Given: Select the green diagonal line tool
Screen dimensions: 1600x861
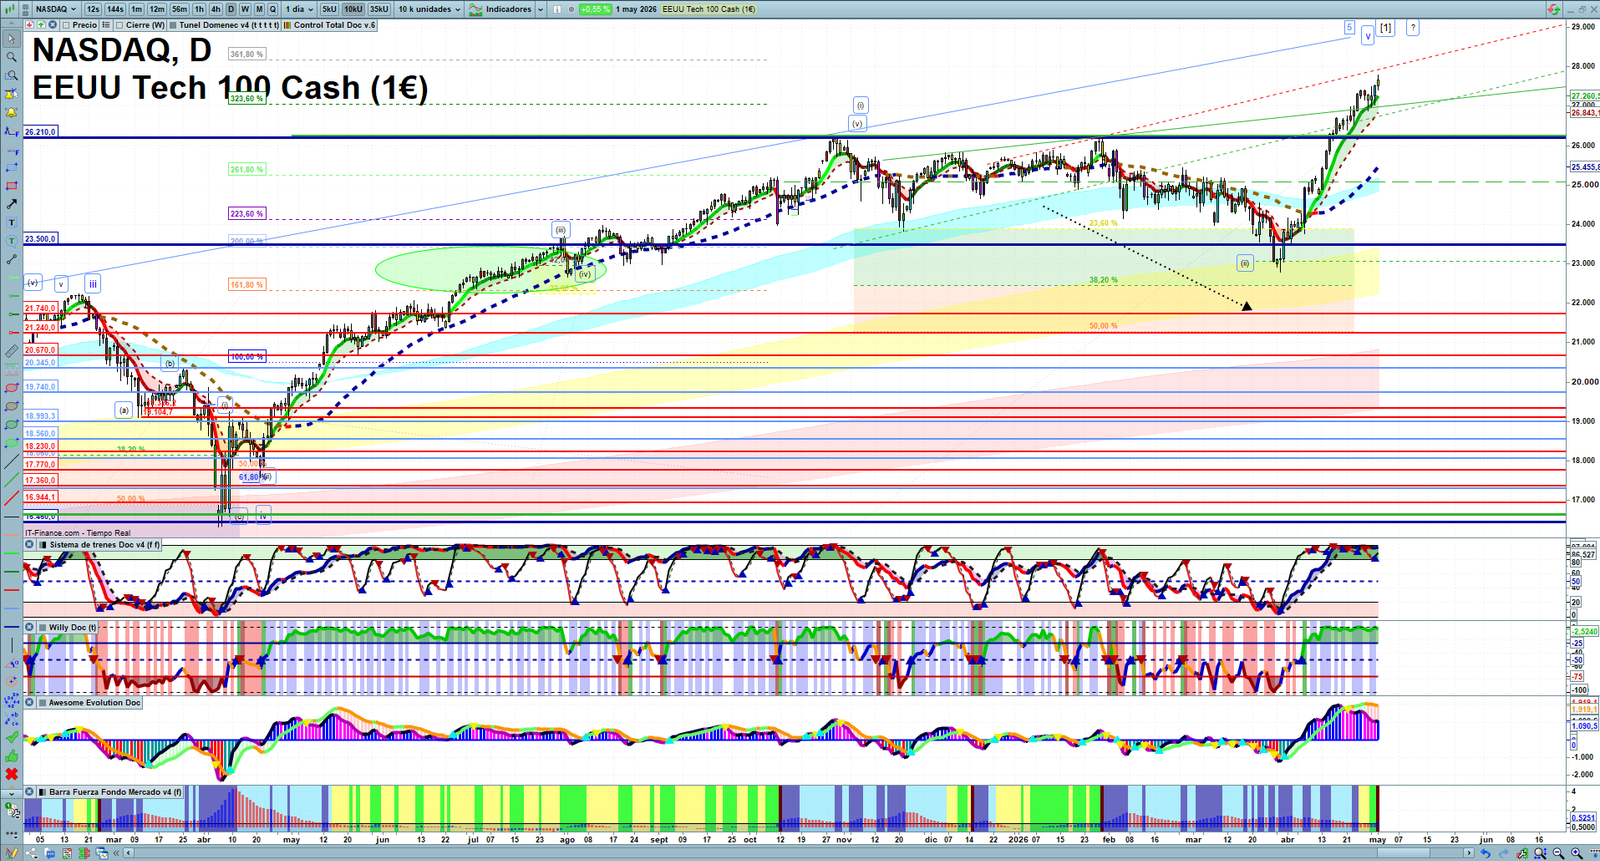Looking at the screenshot, I should coord(11,479).
